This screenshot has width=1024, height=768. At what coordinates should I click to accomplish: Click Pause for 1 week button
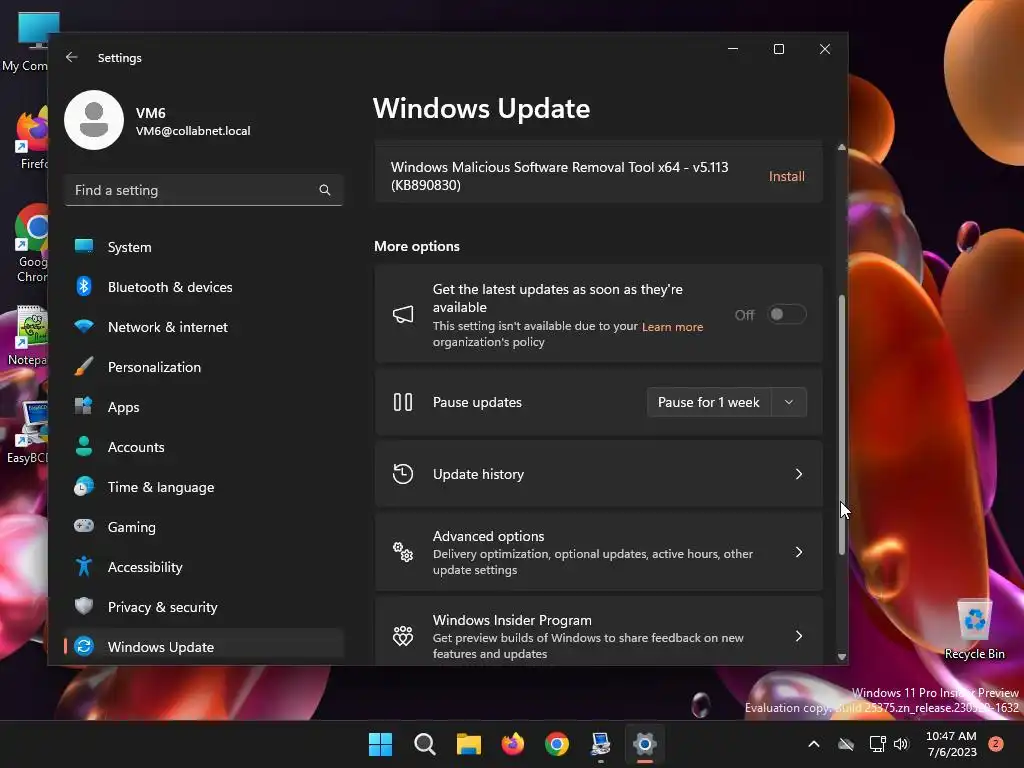(709, 402)
